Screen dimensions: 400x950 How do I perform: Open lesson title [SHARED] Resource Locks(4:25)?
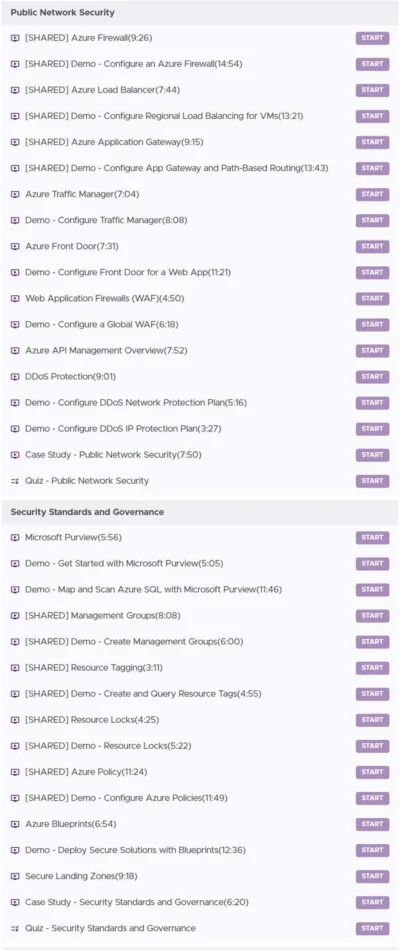click(92, 720)
